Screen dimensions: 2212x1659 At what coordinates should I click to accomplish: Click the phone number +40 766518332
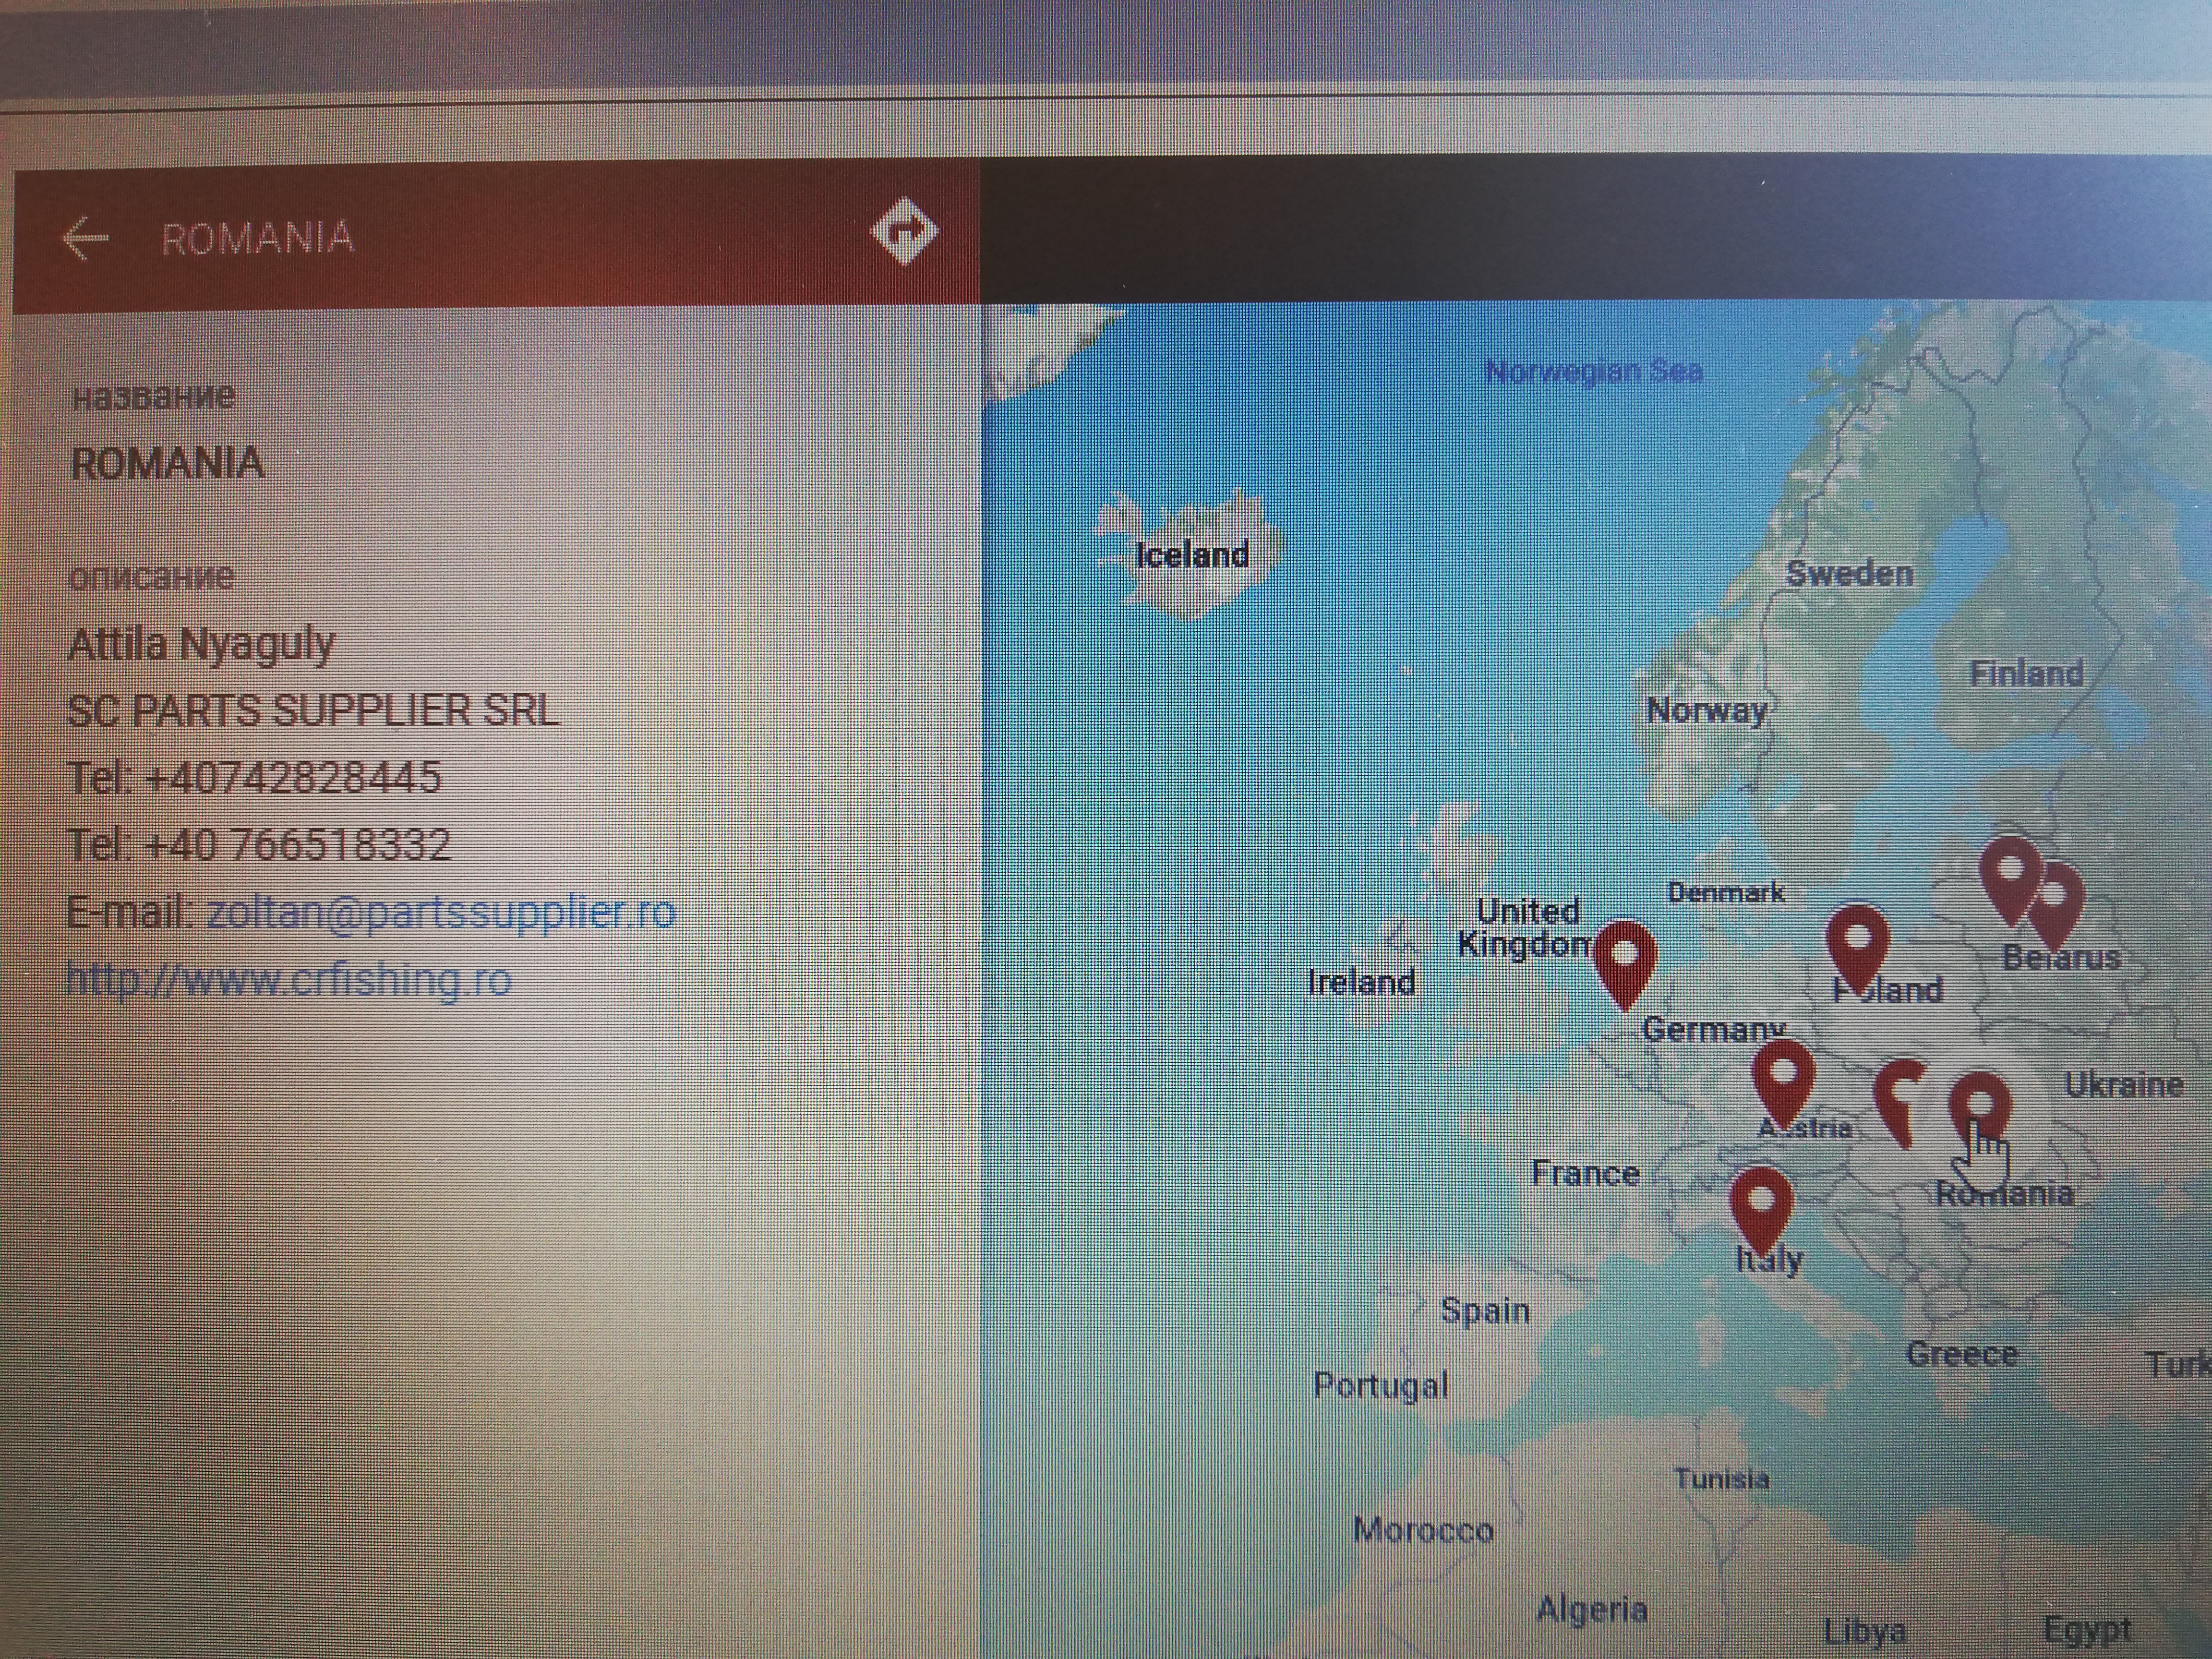point(298,845)
